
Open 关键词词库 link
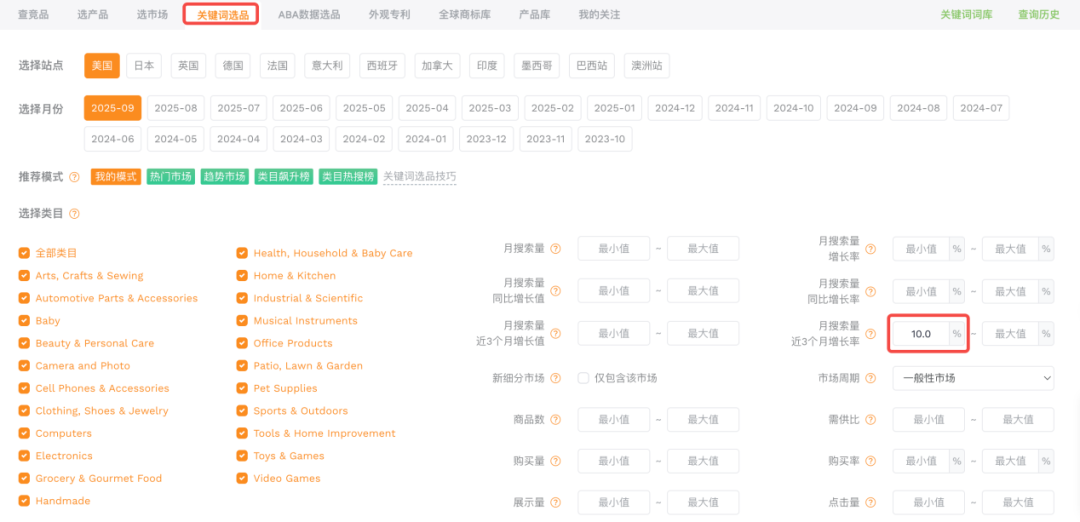coord(966,14)
